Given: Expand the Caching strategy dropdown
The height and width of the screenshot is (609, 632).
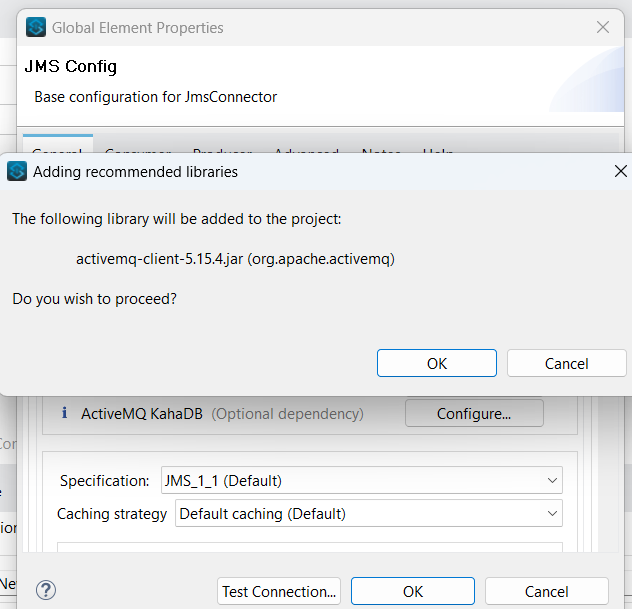Looking at the screenshot, I should point(368,514).
